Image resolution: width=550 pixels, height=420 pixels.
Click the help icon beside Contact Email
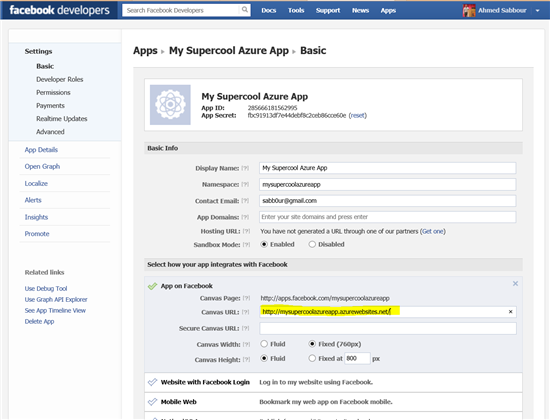(x=245, y=201)
